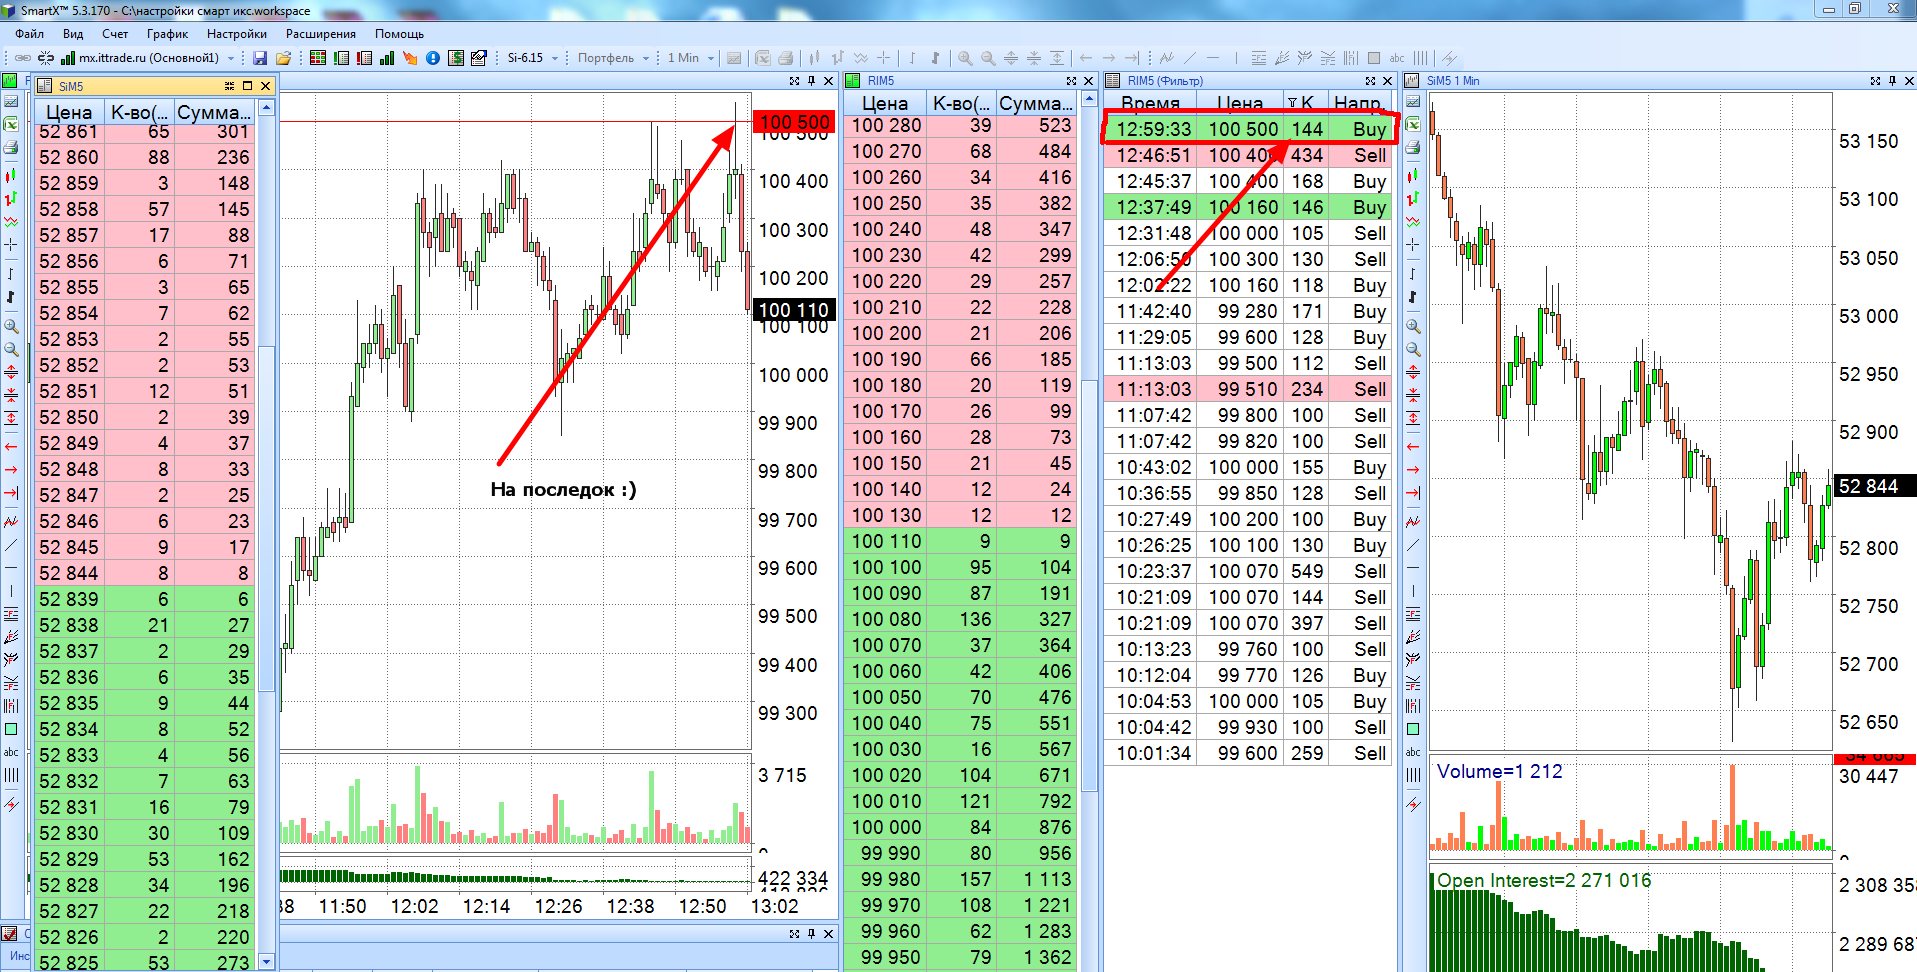Click the Цена column header in RIM5 table

[885, 103]
